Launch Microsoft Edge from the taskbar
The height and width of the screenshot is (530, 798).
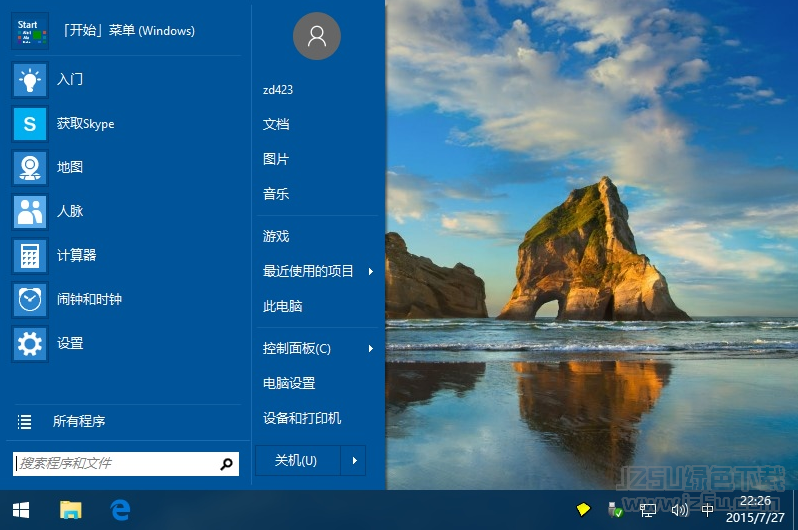[x=120, y=510]
